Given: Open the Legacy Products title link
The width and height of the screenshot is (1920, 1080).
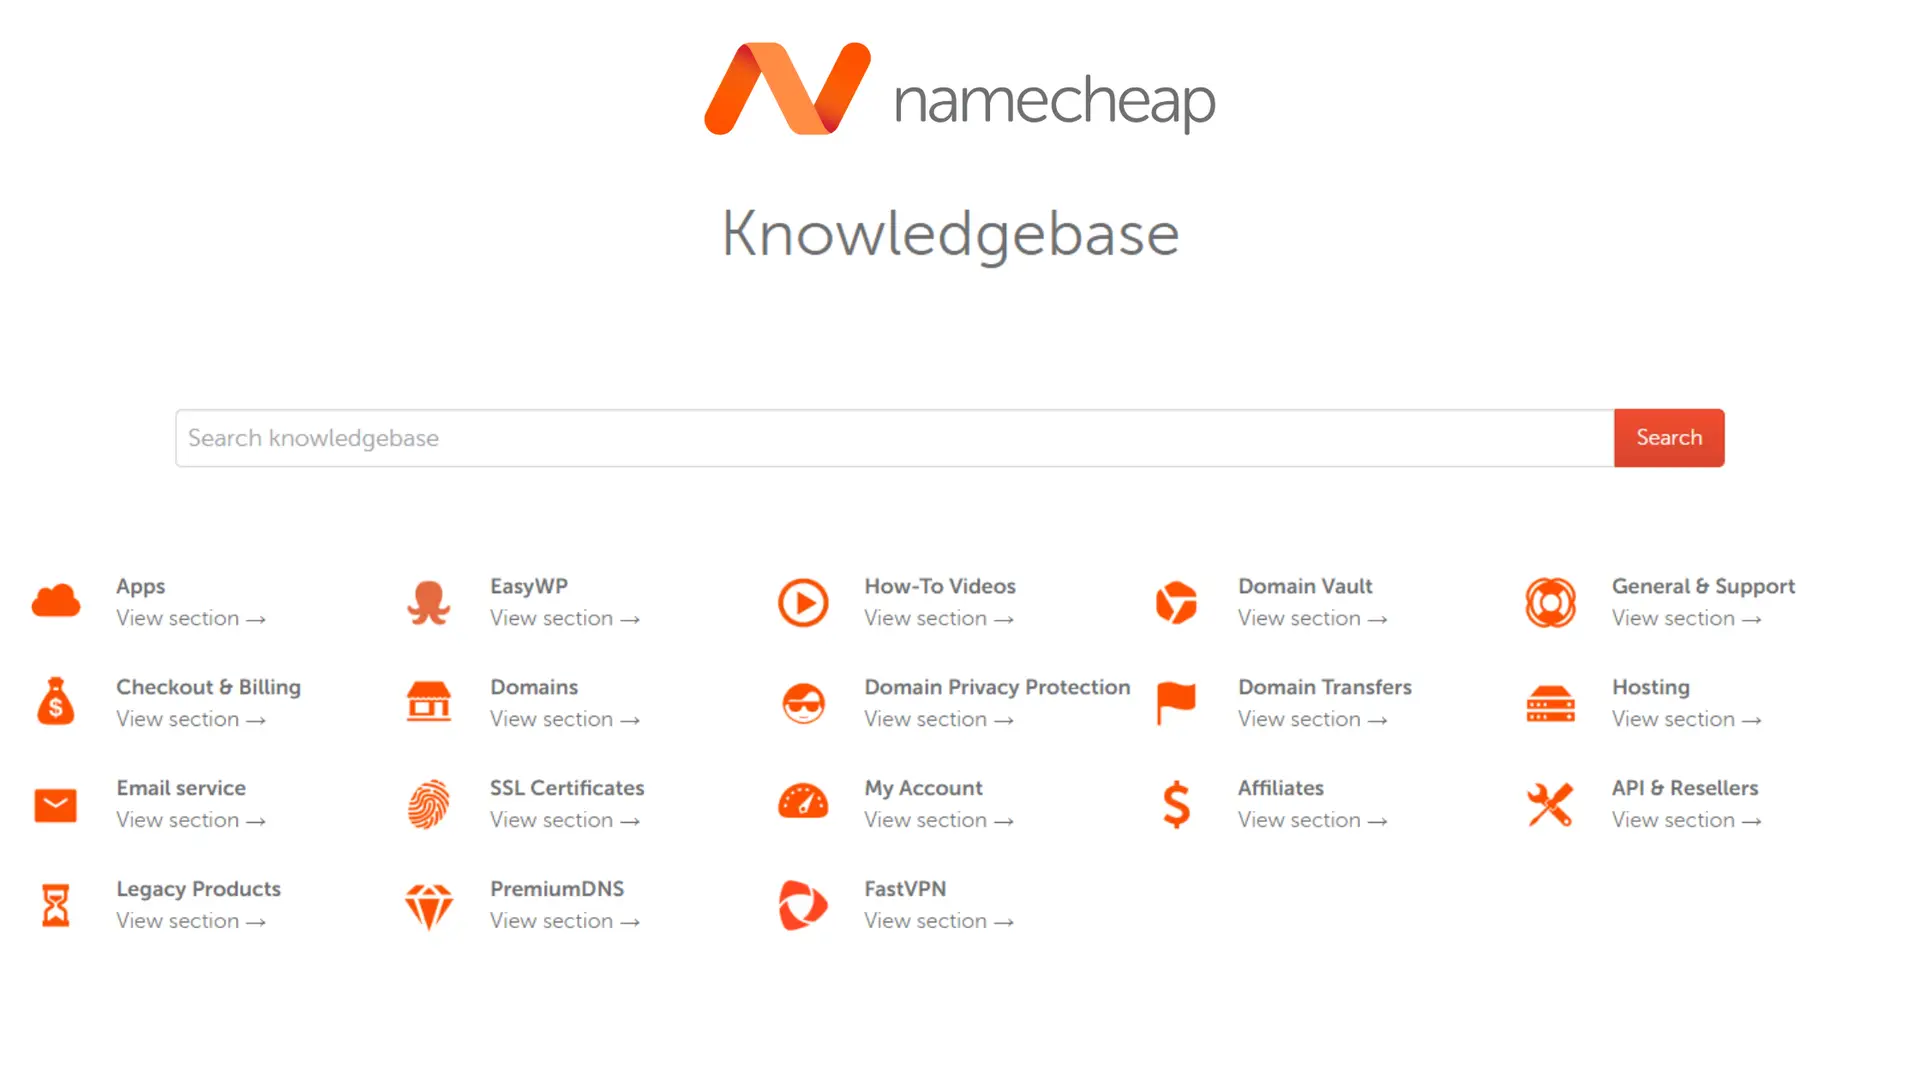Looking at the screenshot, I should (x=198, y=890).
